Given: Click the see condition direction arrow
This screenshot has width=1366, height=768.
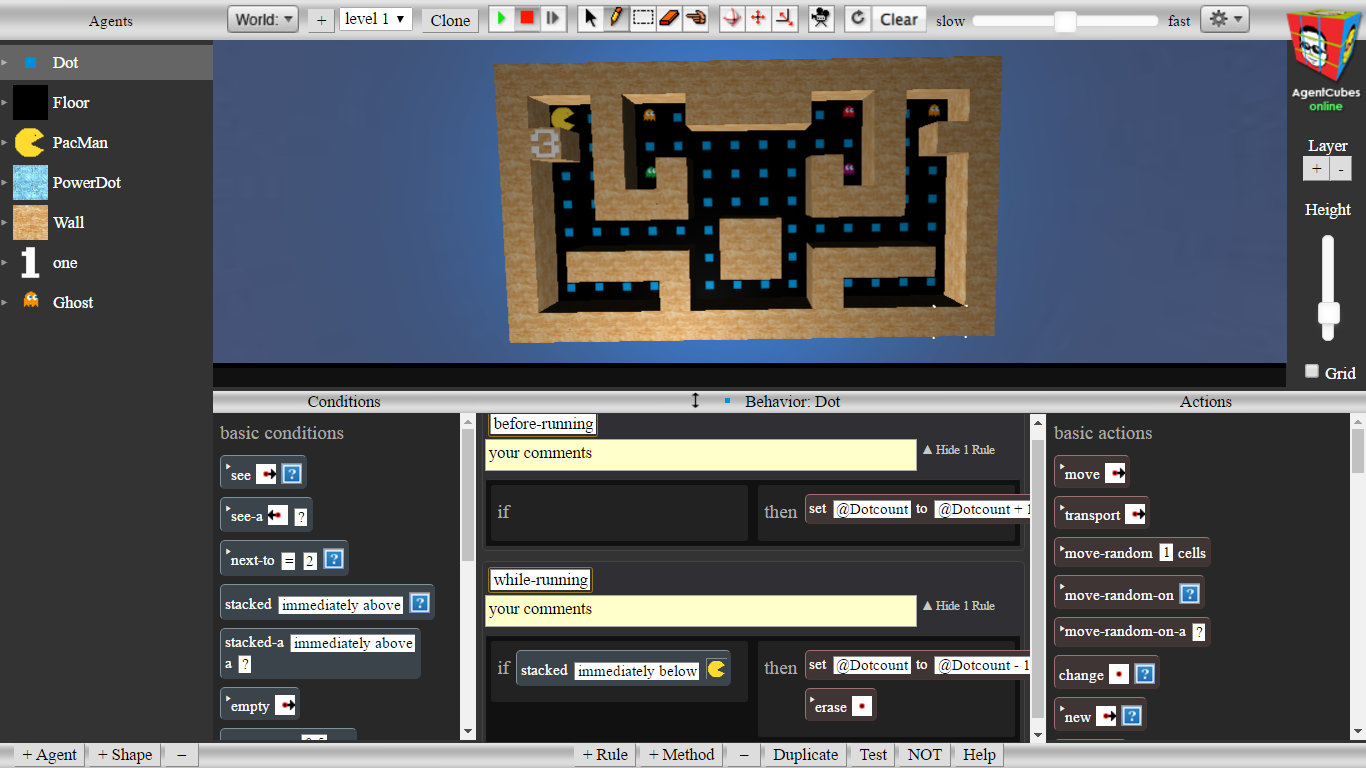Looking at the screenshot, I should [266, 475].
